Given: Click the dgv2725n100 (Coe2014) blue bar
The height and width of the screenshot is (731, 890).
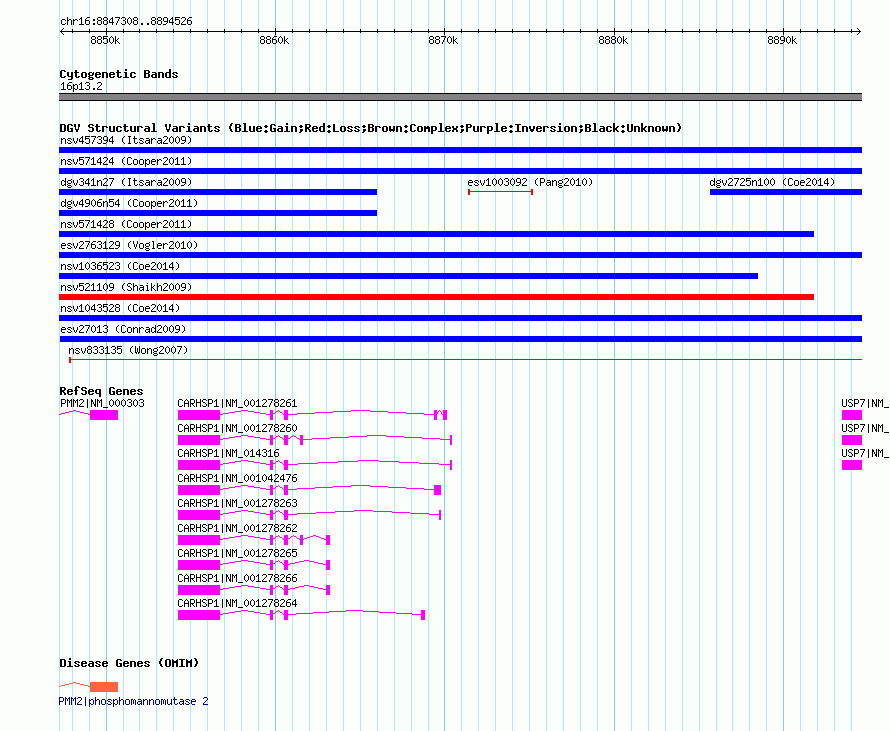Looking at the screenshot, I should pyautogui.click(x=786, y=192).
